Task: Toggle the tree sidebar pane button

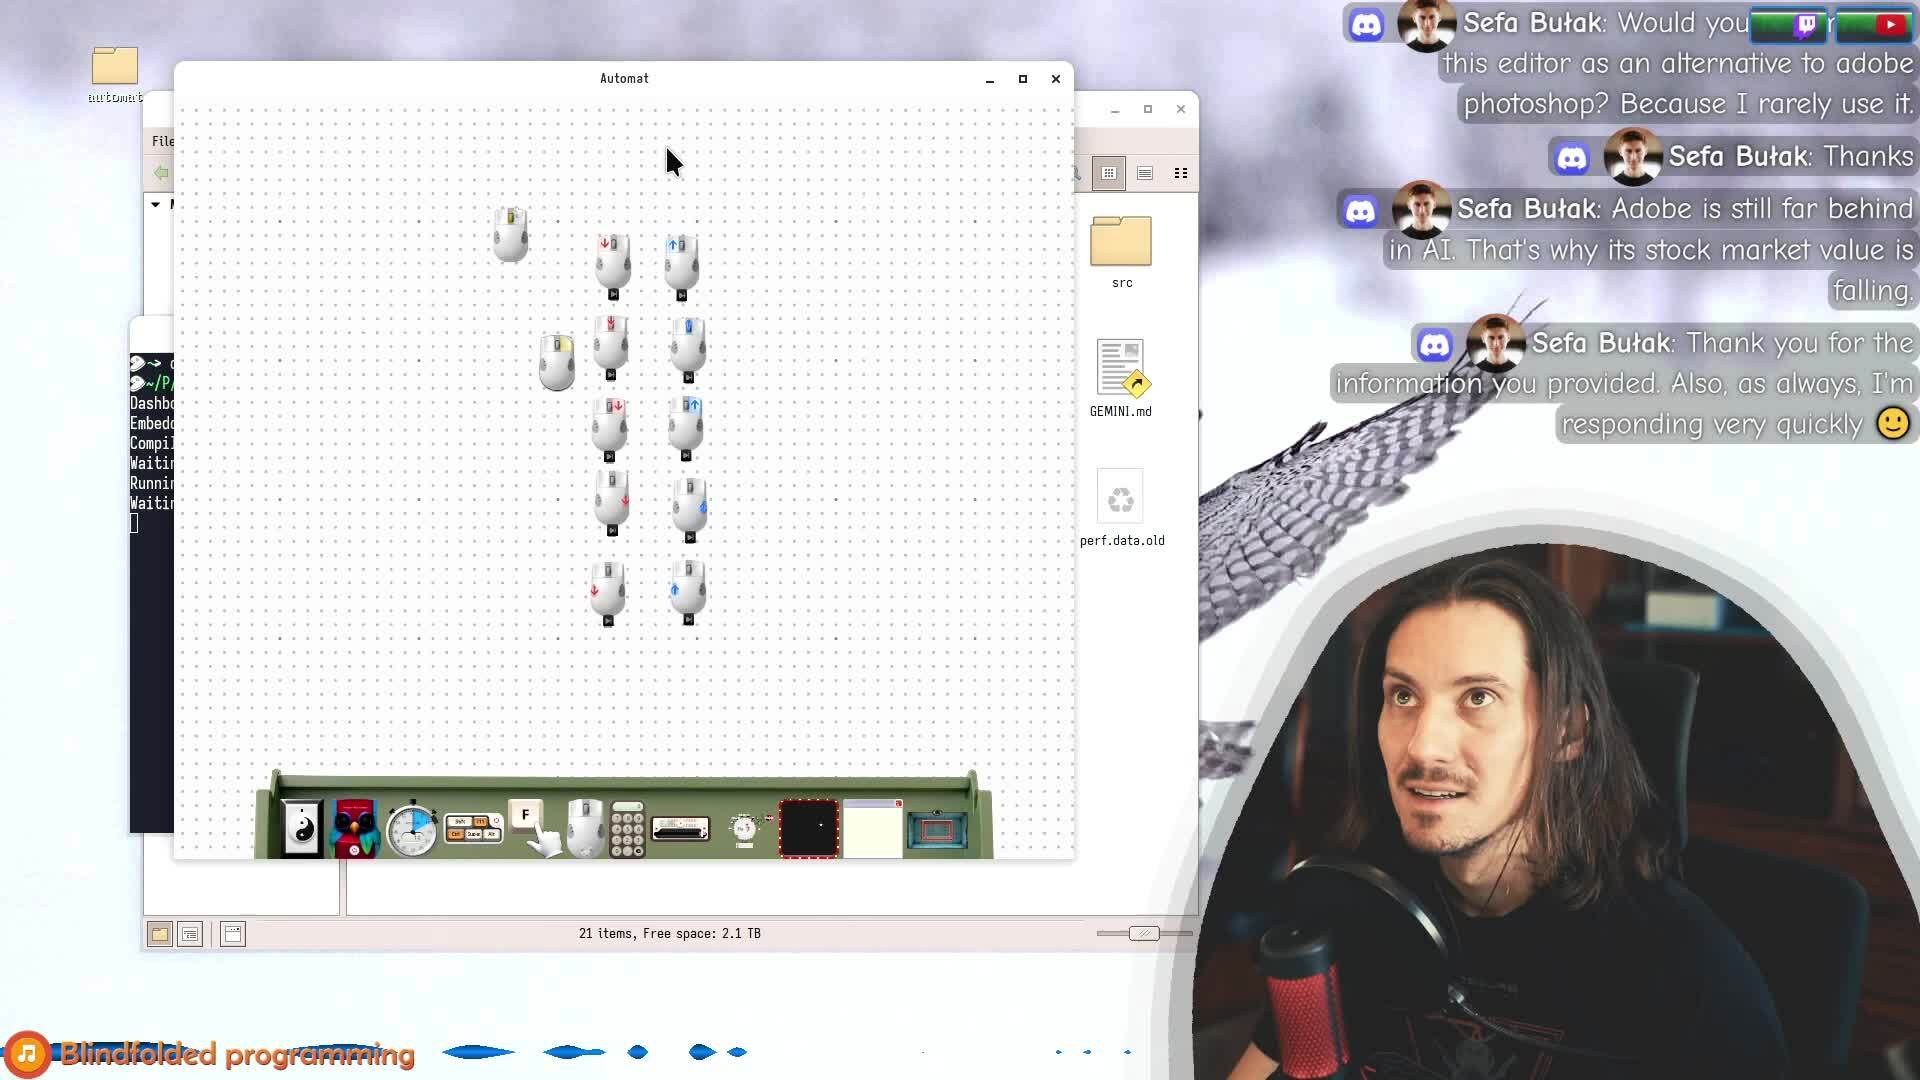Action: tap(189, 934)
